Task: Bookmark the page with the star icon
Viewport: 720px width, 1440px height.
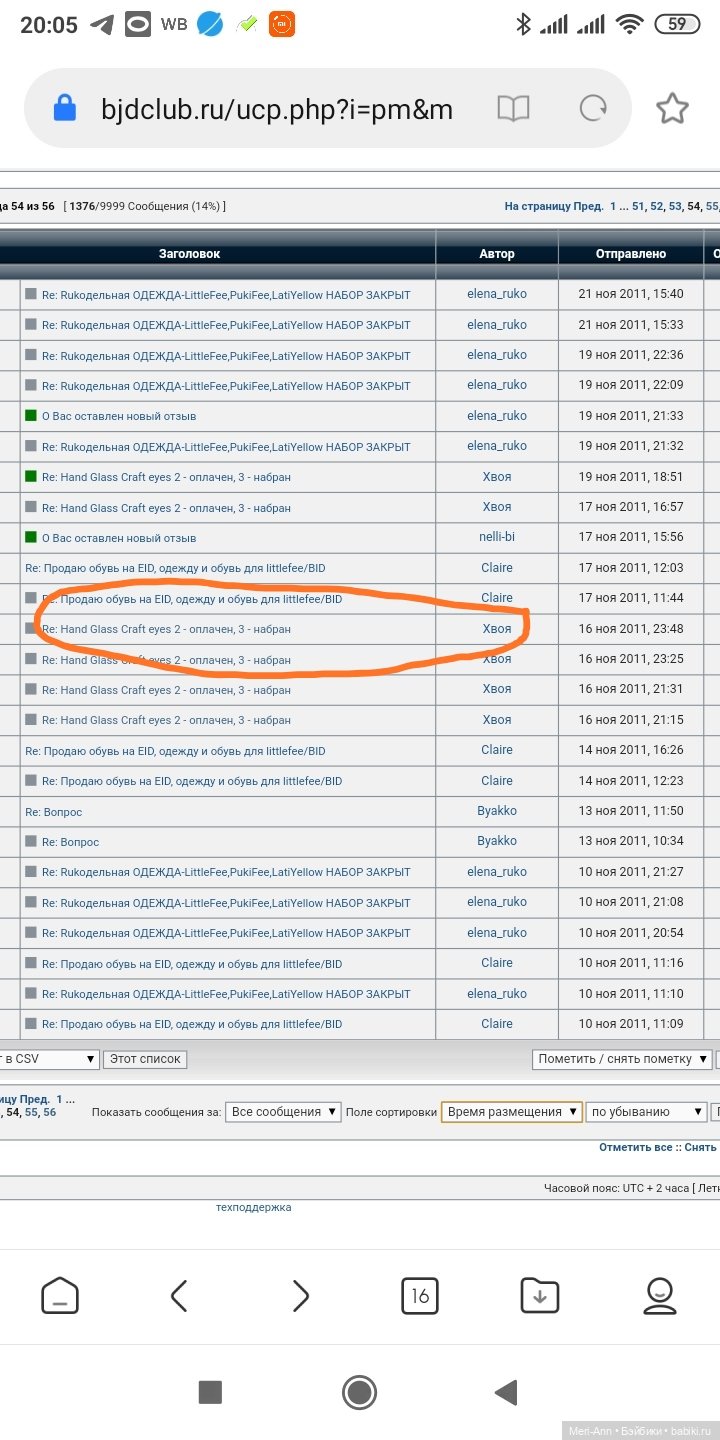Action: pyautogui.click(x=672, y=109)
